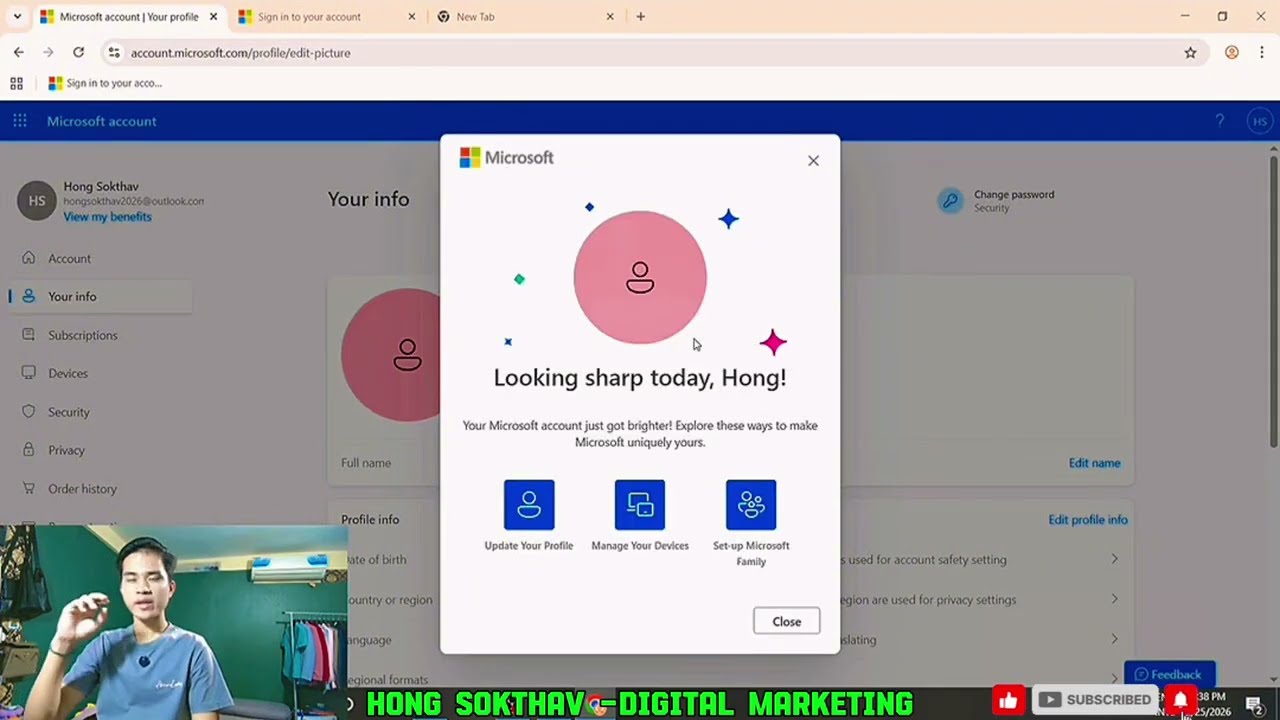Click the Privacy shield sidebar icon
This screenshot has width=1280, height=720.
click(x=29, y=450)
